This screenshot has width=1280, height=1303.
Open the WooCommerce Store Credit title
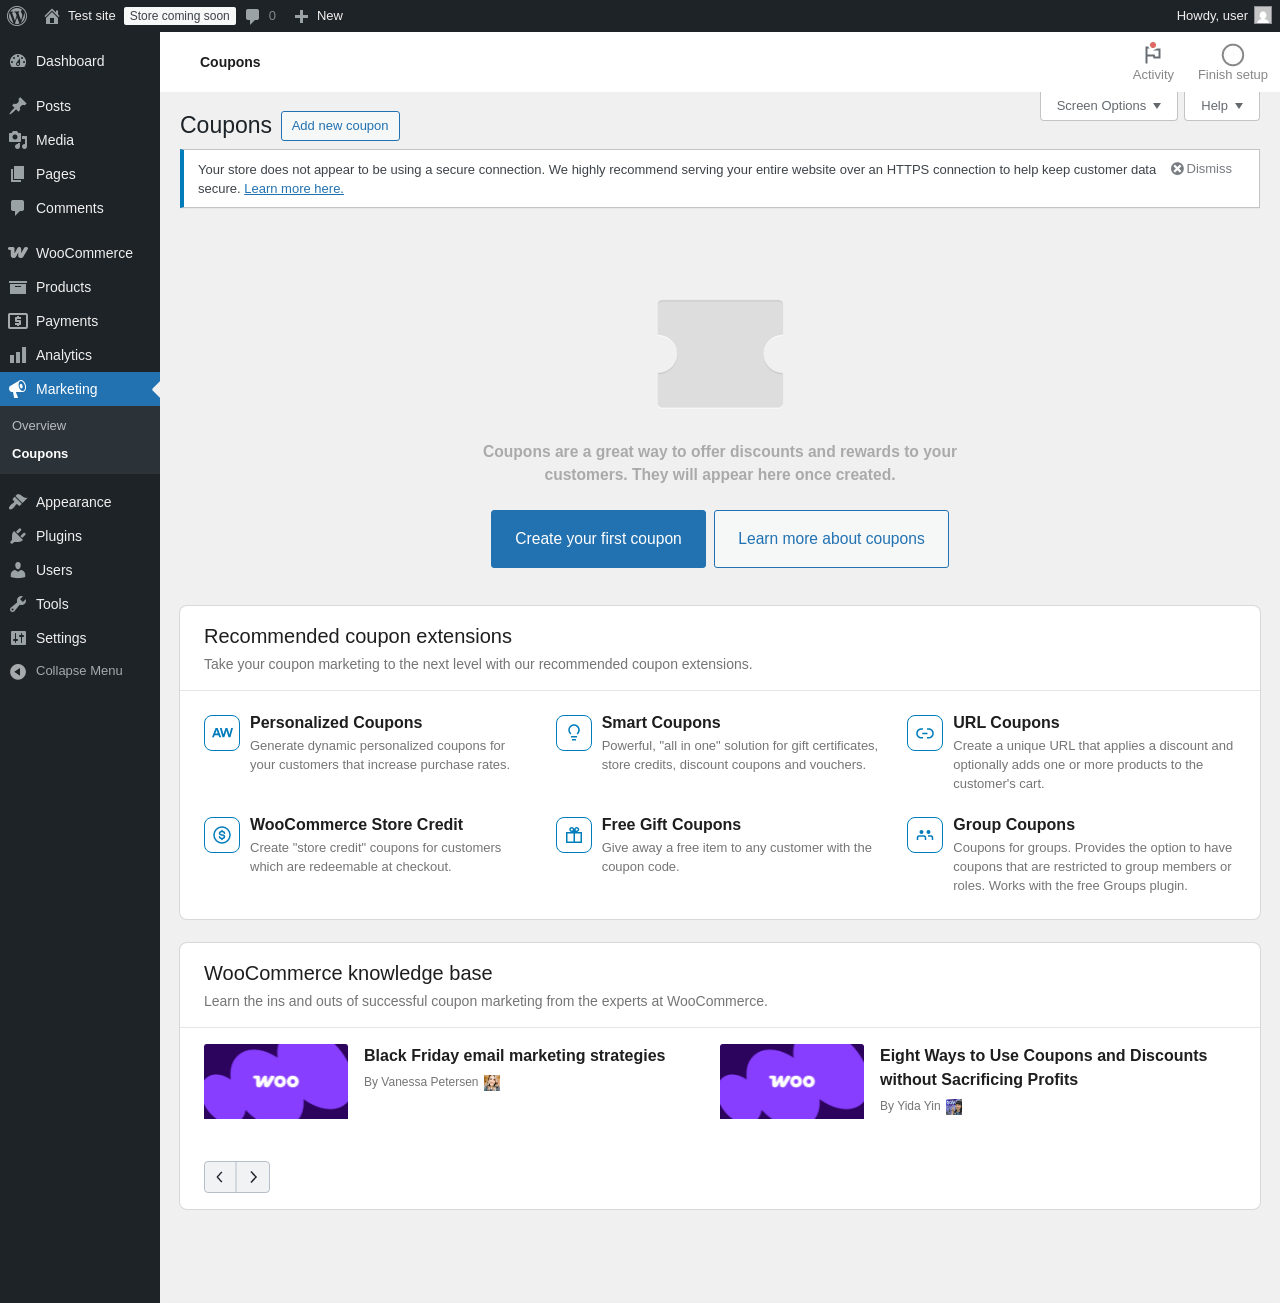click(356, 825)
